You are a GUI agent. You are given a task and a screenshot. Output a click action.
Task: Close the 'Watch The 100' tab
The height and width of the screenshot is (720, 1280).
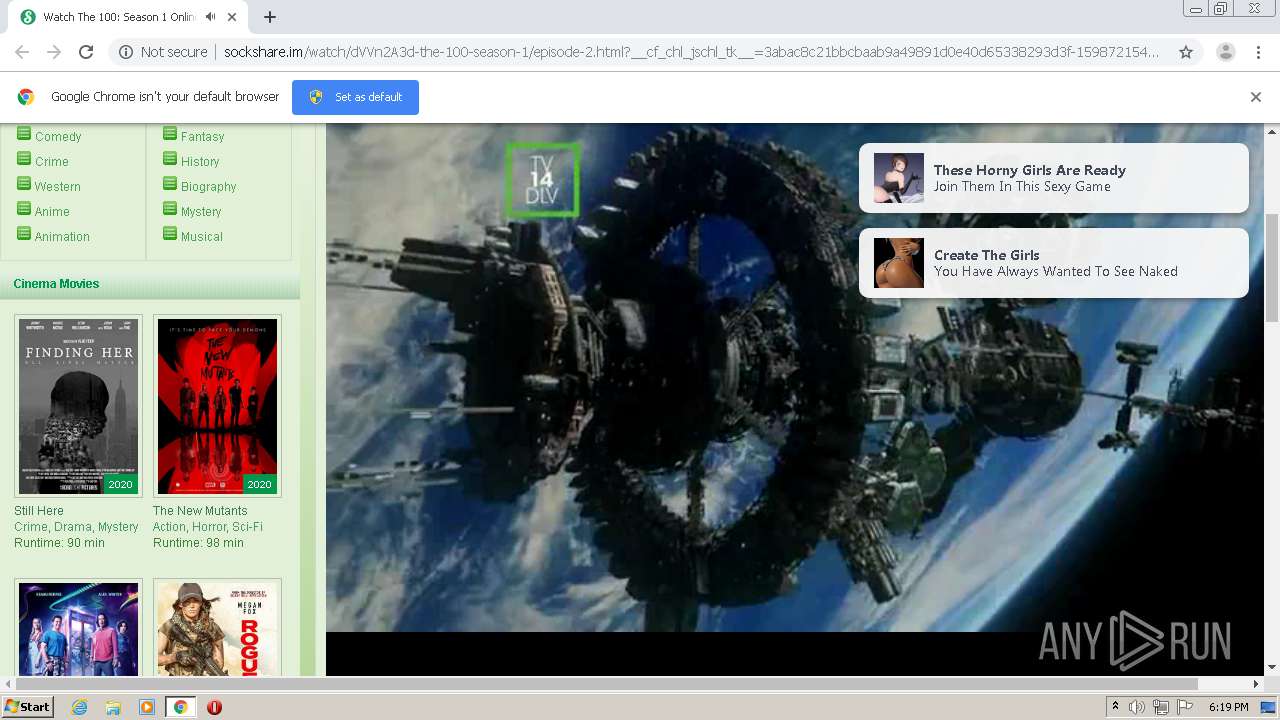point(233,17)
